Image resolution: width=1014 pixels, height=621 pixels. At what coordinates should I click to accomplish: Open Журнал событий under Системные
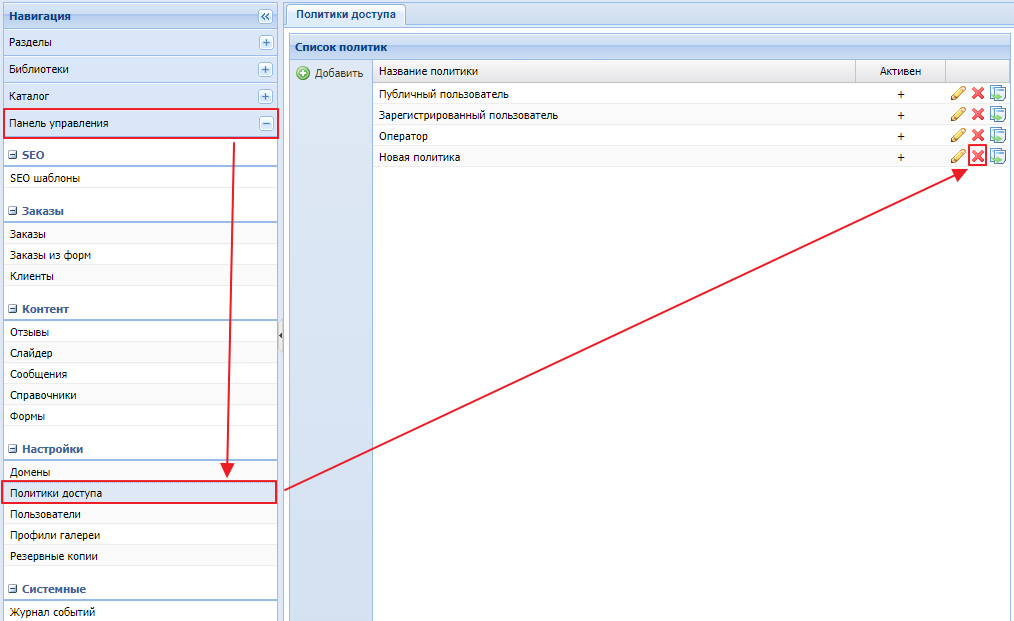(x=52, y=612)
